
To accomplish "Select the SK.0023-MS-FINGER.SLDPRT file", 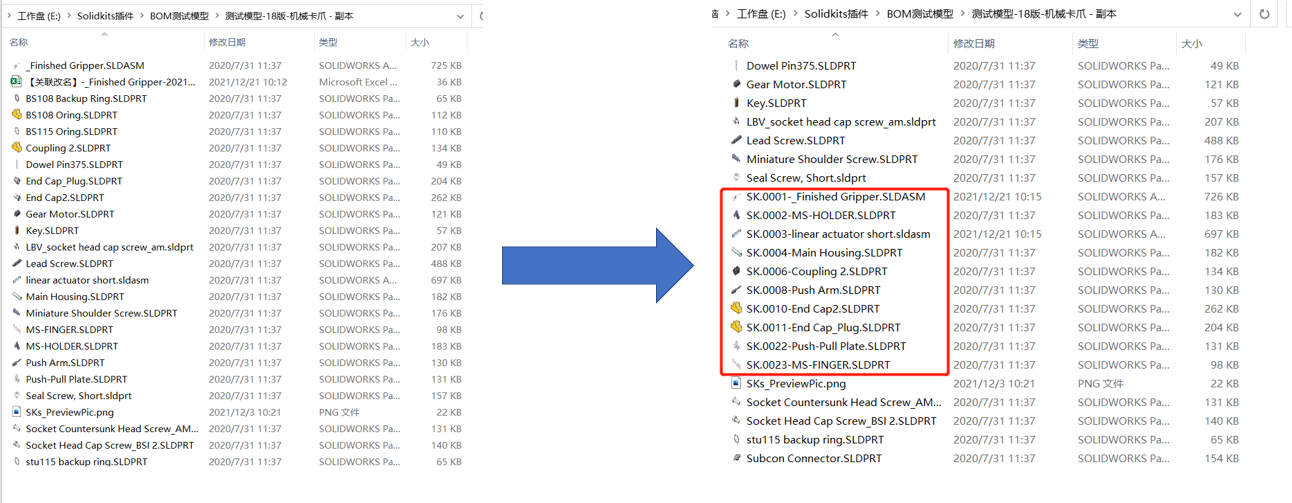I will pyautogui.click(x=817, y=365).
